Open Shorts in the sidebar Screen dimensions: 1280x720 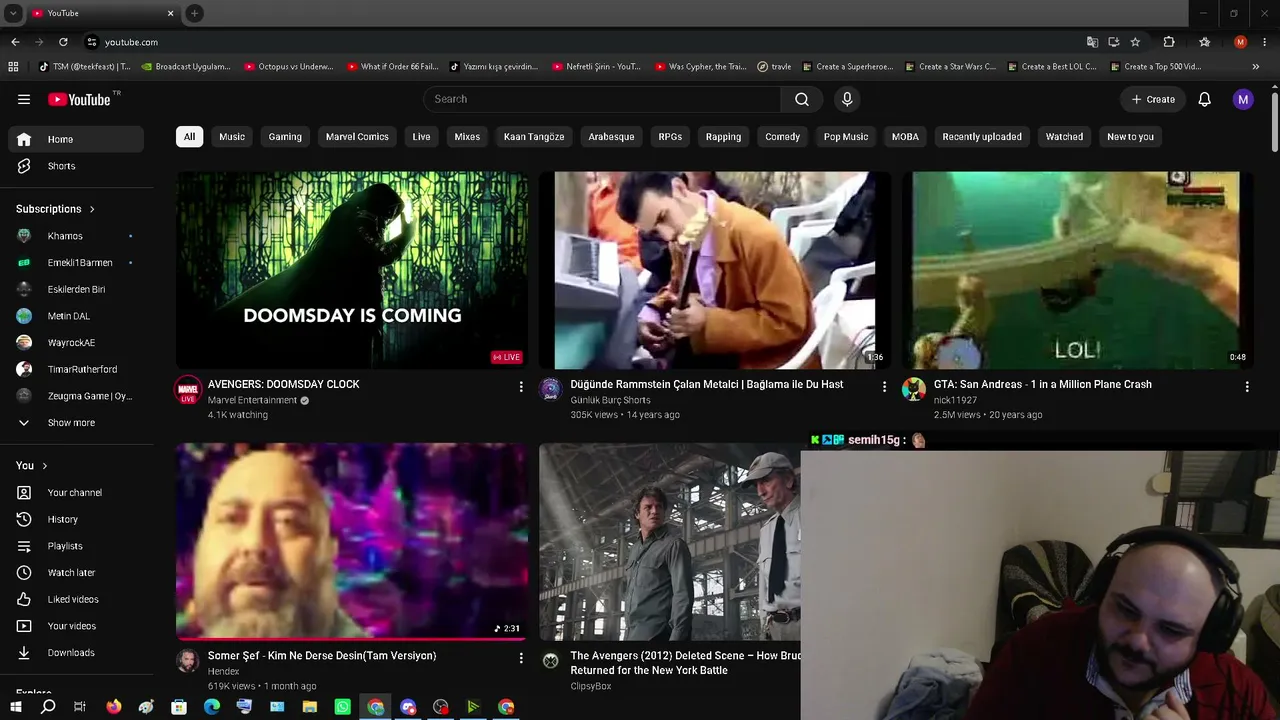(76, 166)
